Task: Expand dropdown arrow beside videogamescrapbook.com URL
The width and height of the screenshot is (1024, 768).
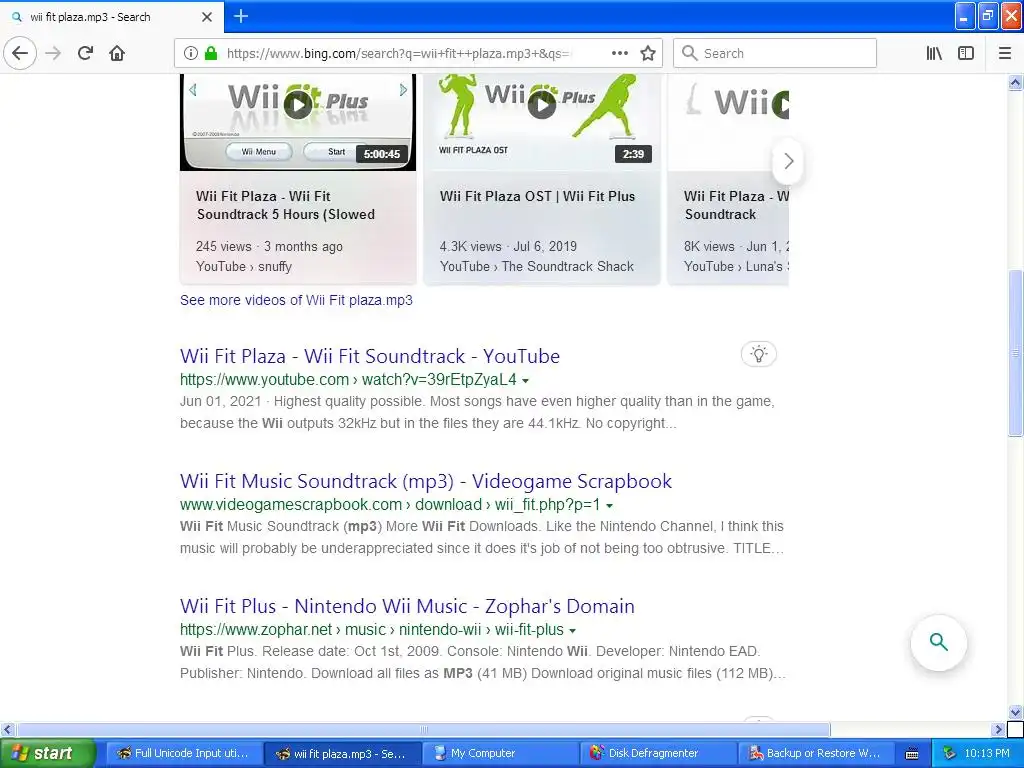Action: pos(609,505)
